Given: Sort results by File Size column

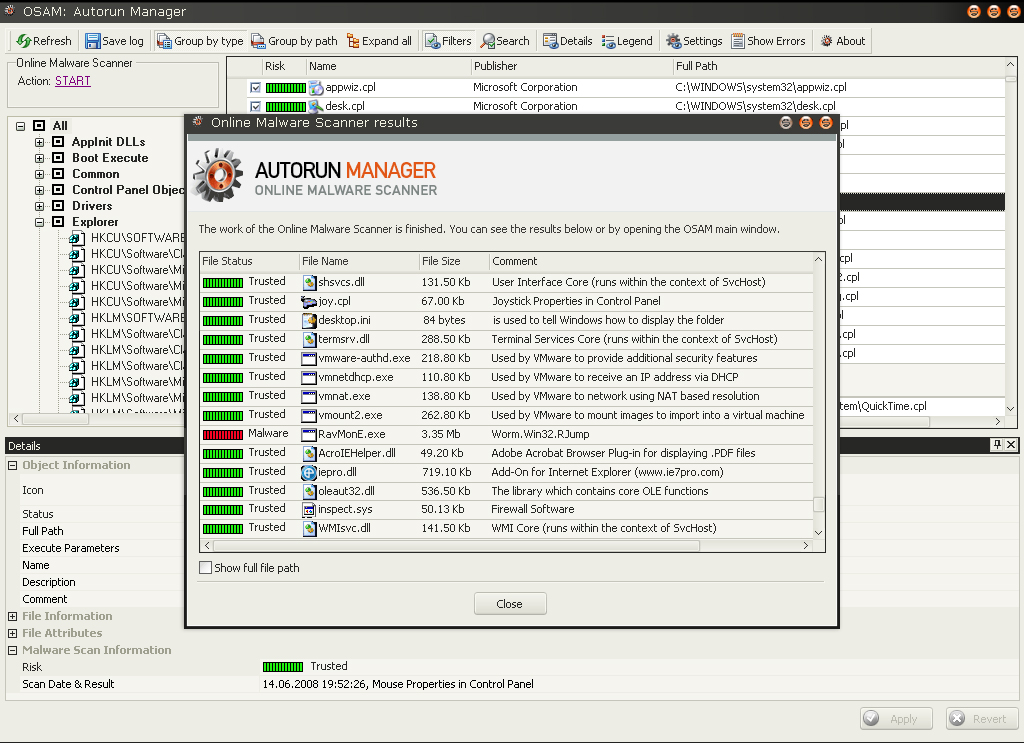Looking at the screenshot, I should 454,261.
